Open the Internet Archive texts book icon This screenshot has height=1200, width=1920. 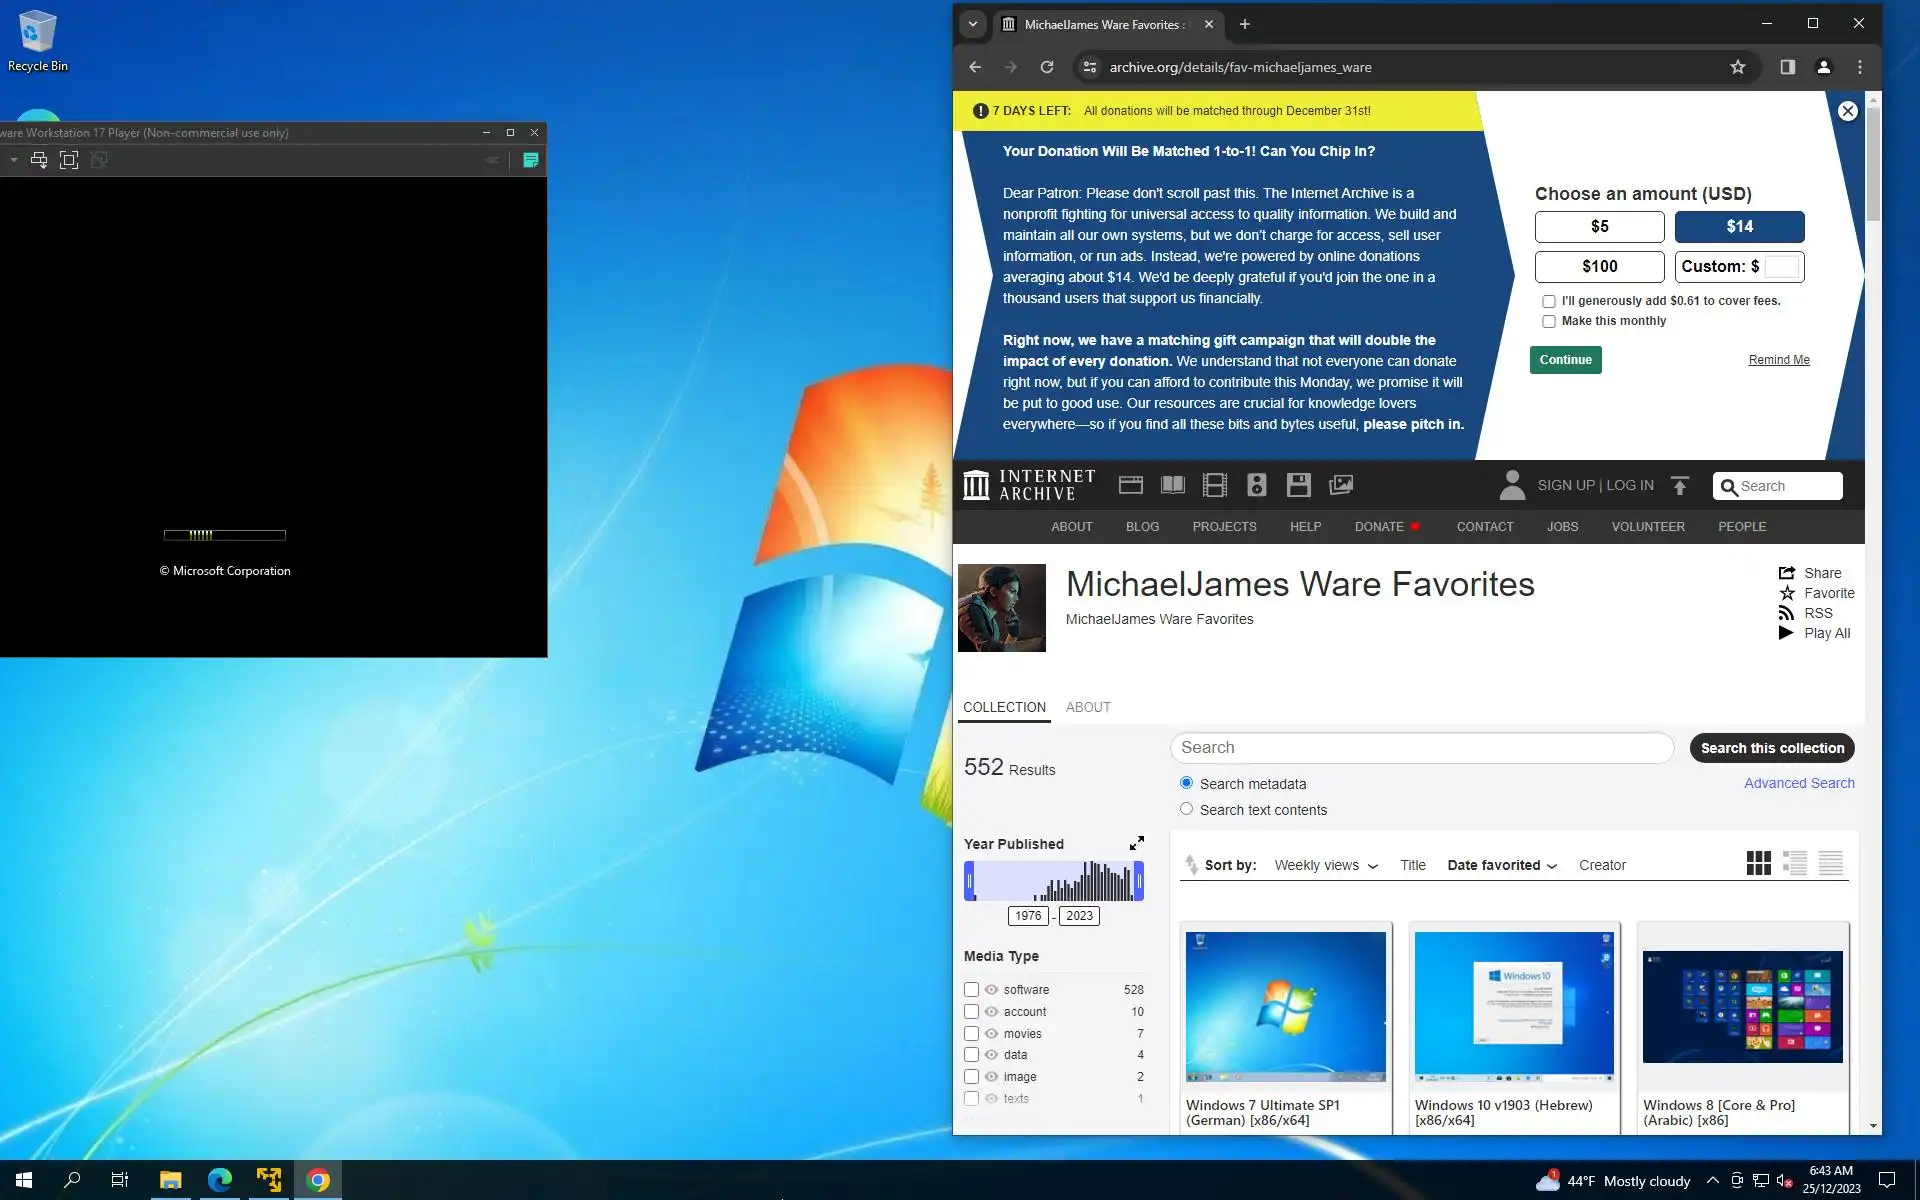(1172, 485)
